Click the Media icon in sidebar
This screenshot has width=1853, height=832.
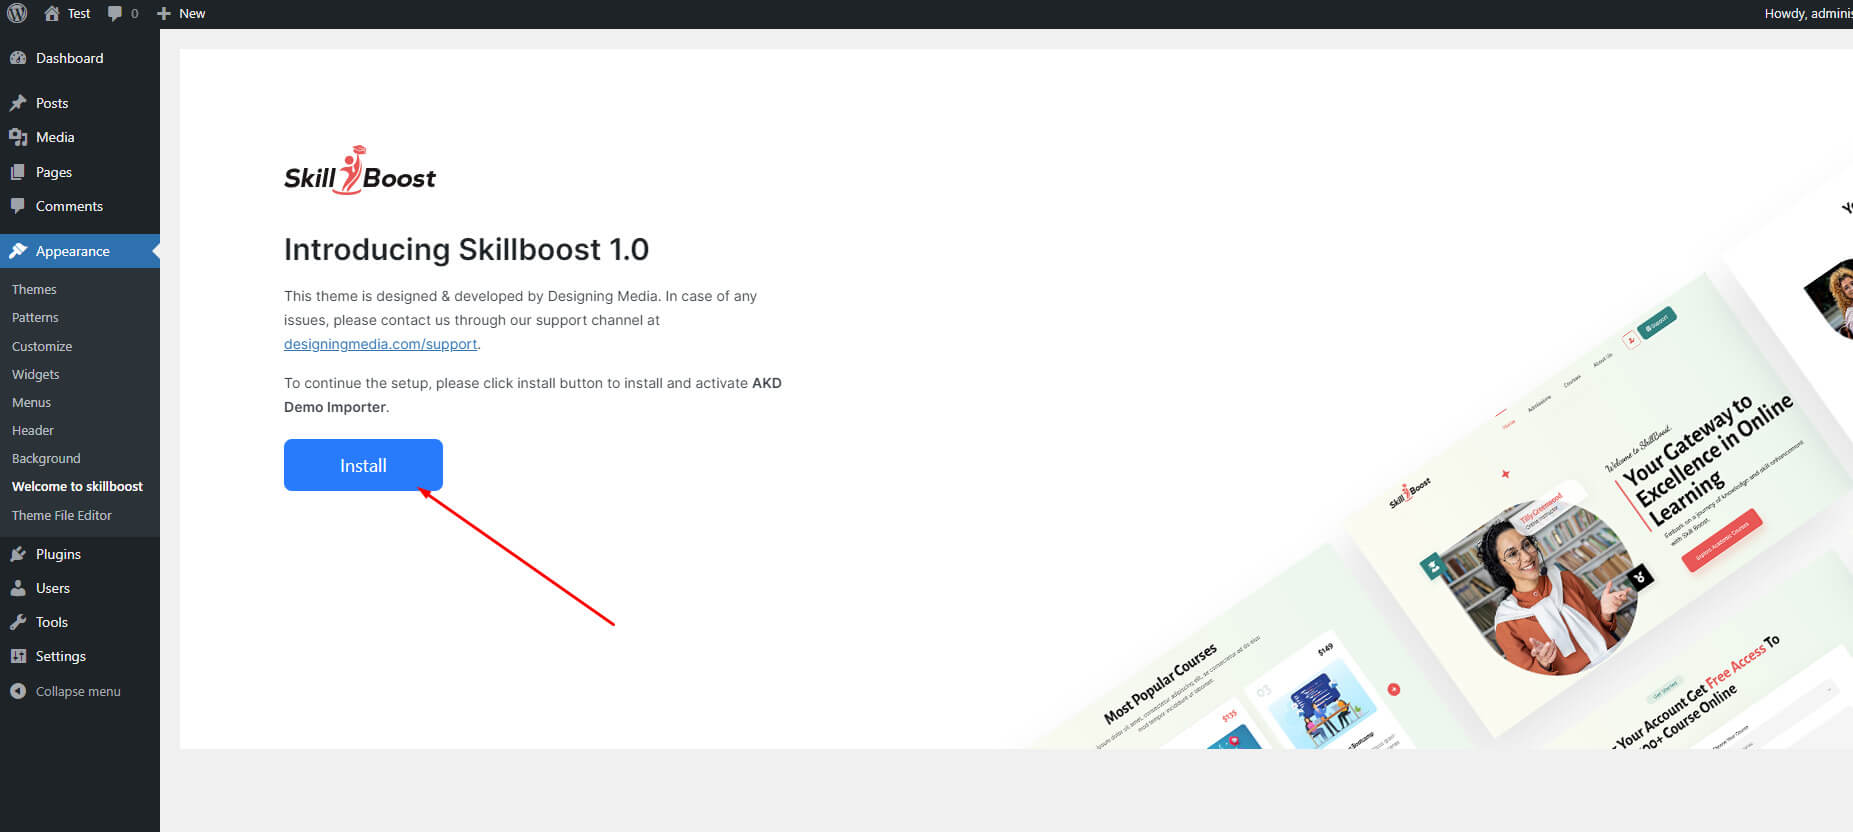[18, 137]
